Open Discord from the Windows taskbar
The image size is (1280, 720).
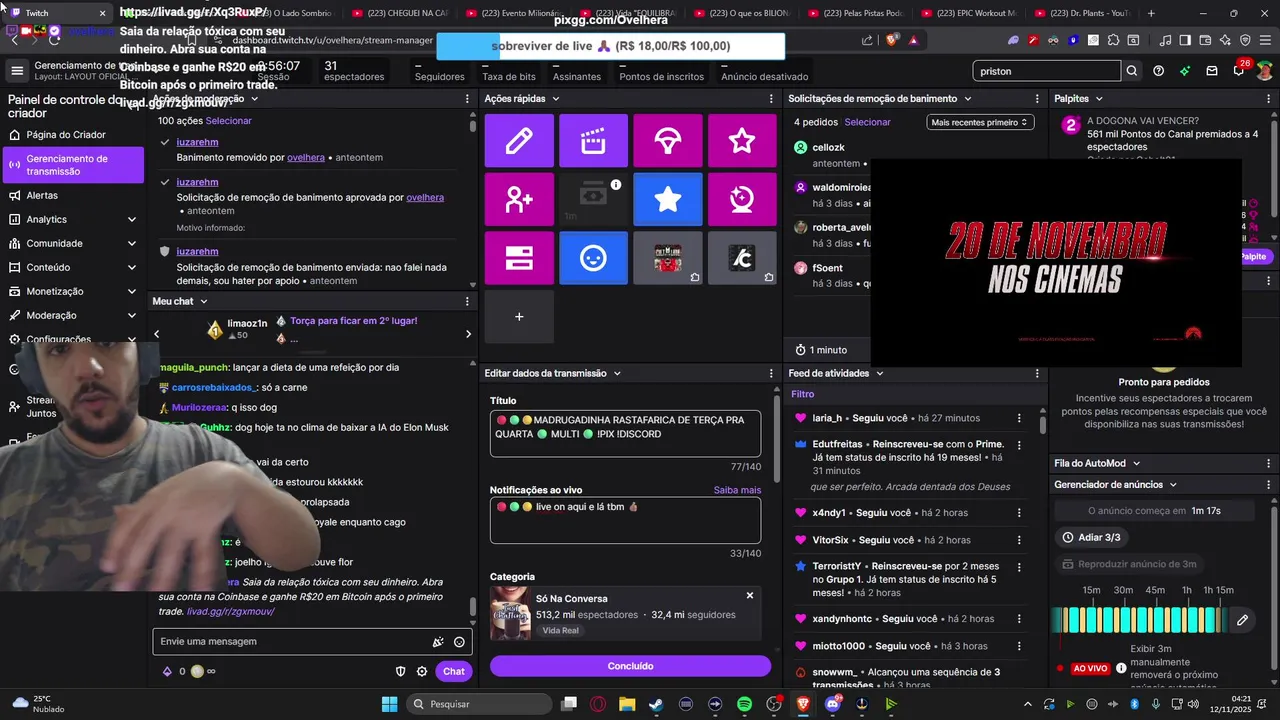point(833,704)
